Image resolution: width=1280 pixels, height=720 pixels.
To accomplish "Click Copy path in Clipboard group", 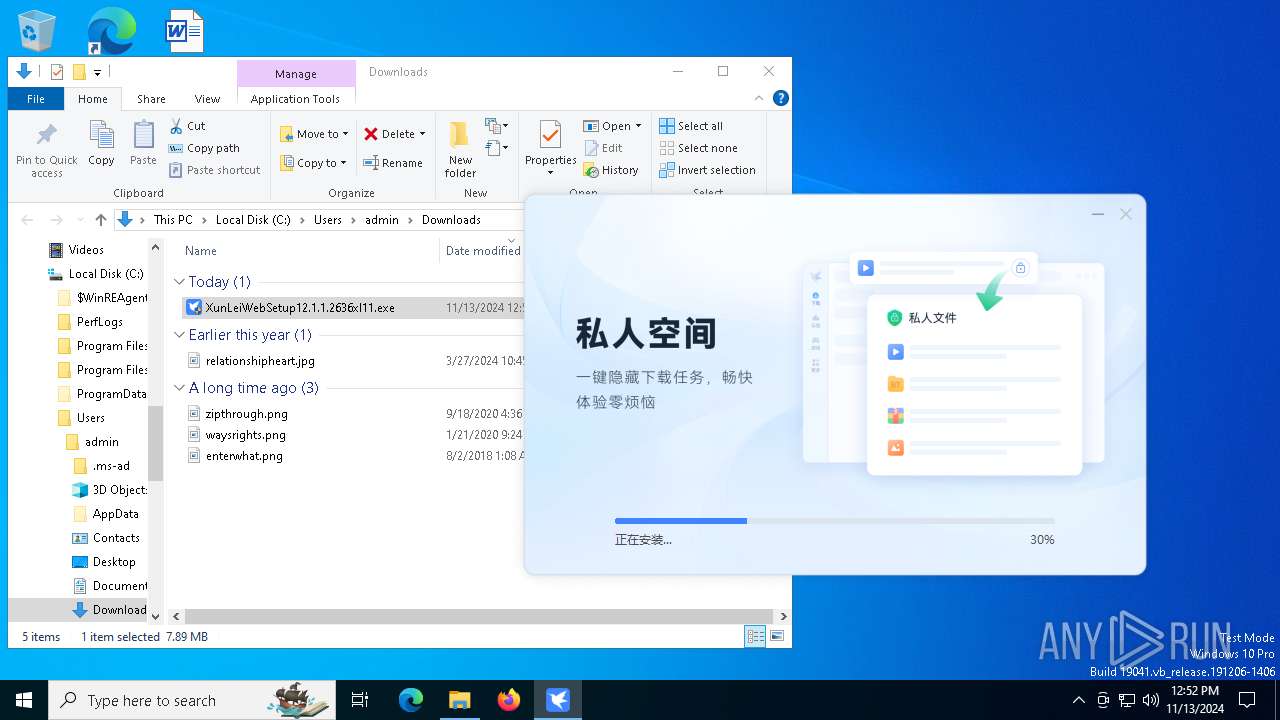I will (204, 148).
